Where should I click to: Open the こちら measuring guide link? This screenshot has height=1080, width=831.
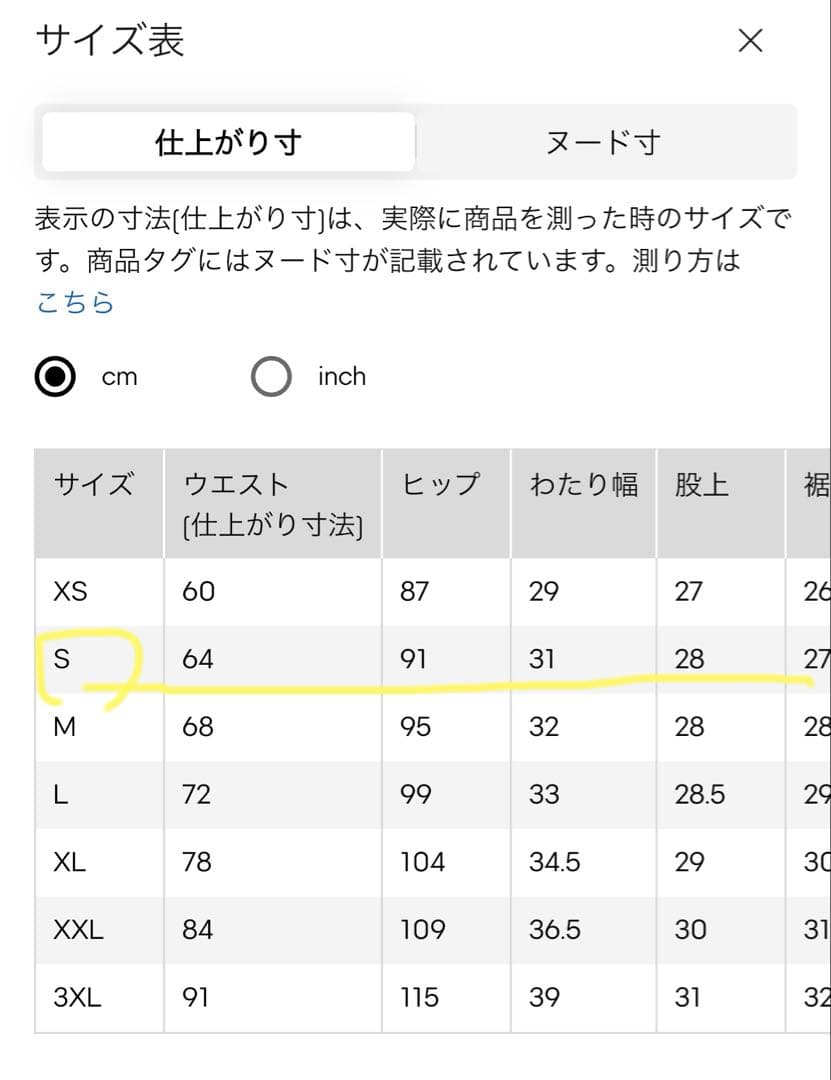(74, 302)
